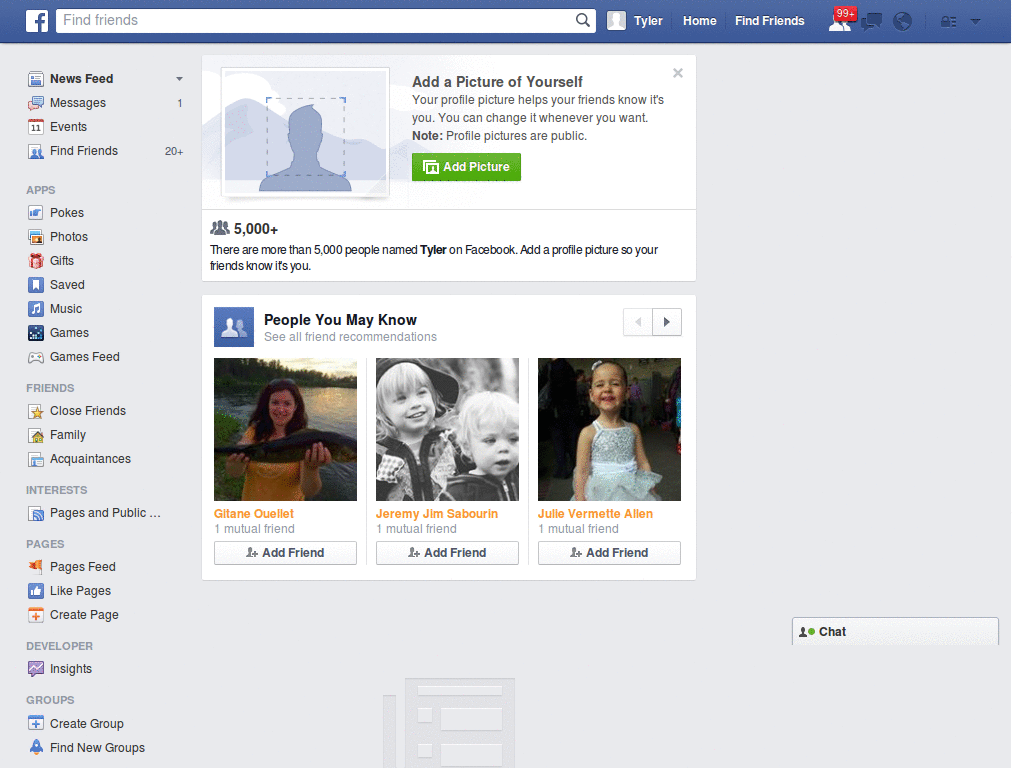Open the messages speech bubble icon in top bar
The image size is (1024, 768).
(871, 22)
